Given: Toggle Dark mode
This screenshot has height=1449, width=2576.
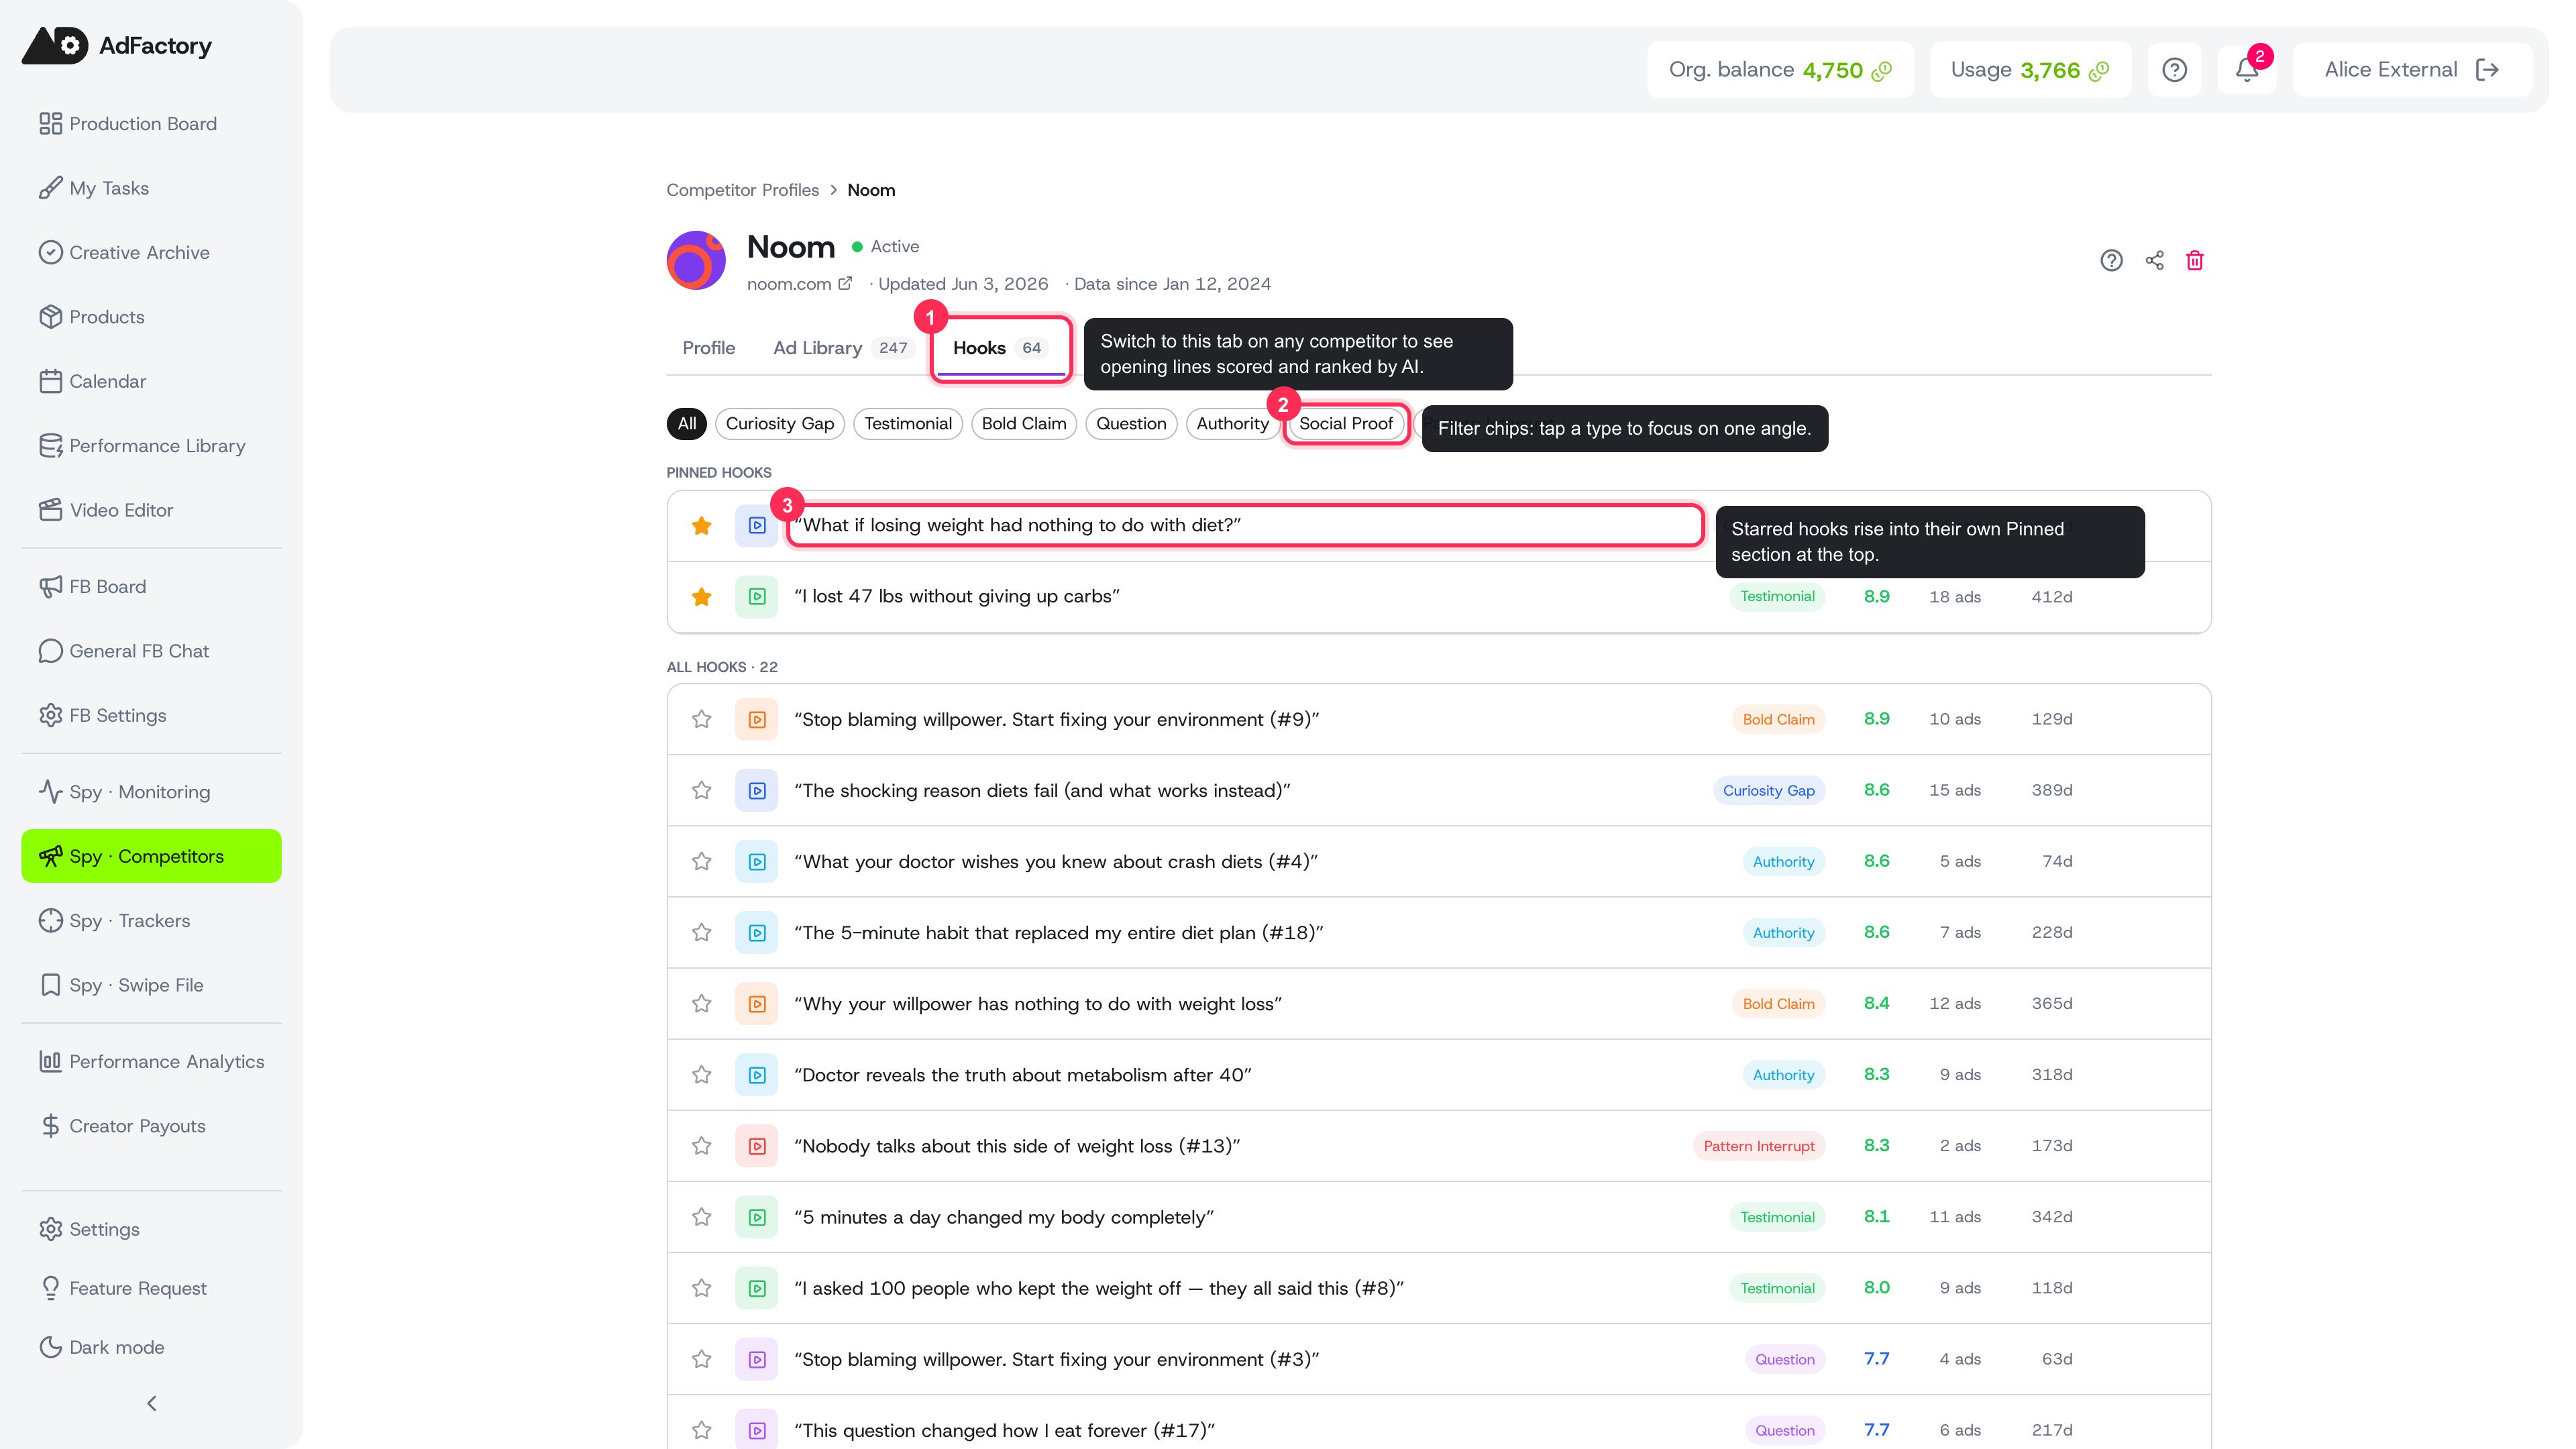Looking at the screenshot, I should [151, 1347].
